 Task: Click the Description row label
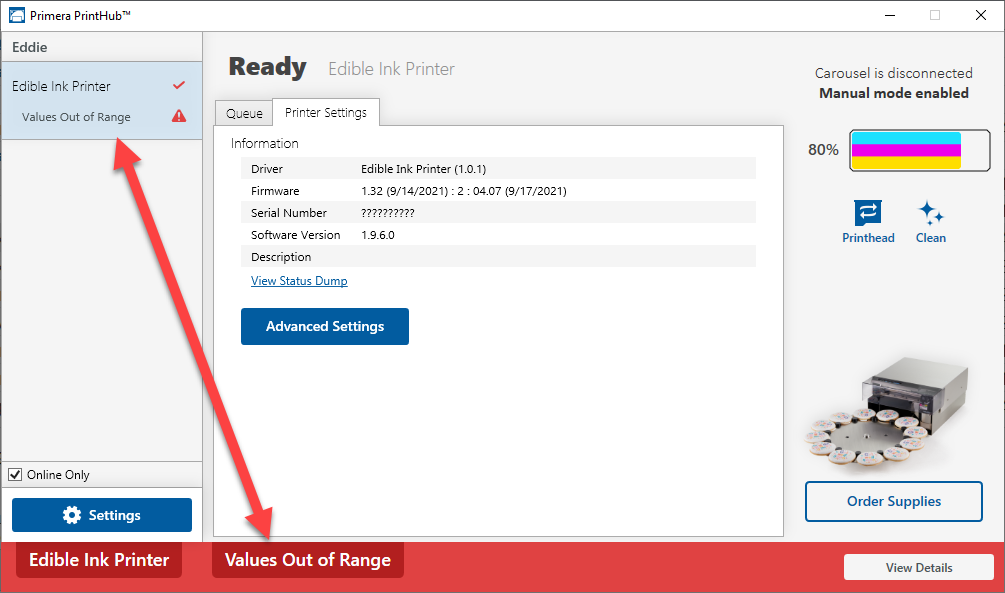coord(281,257)
